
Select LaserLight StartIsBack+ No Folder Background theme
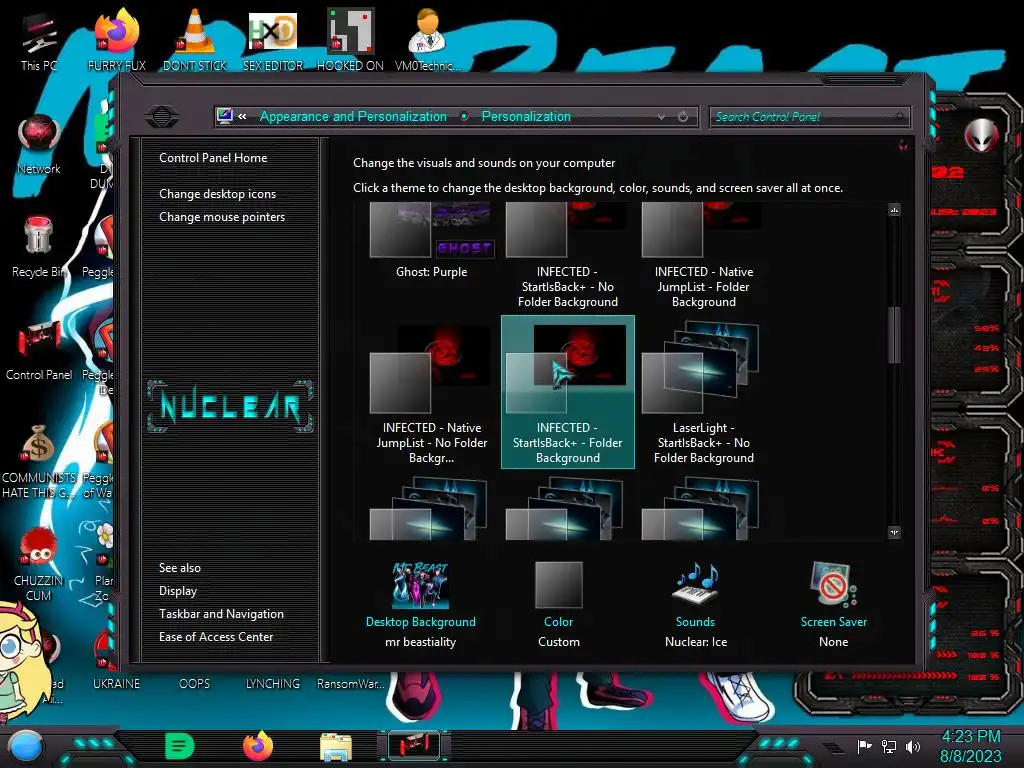[703, 392]
